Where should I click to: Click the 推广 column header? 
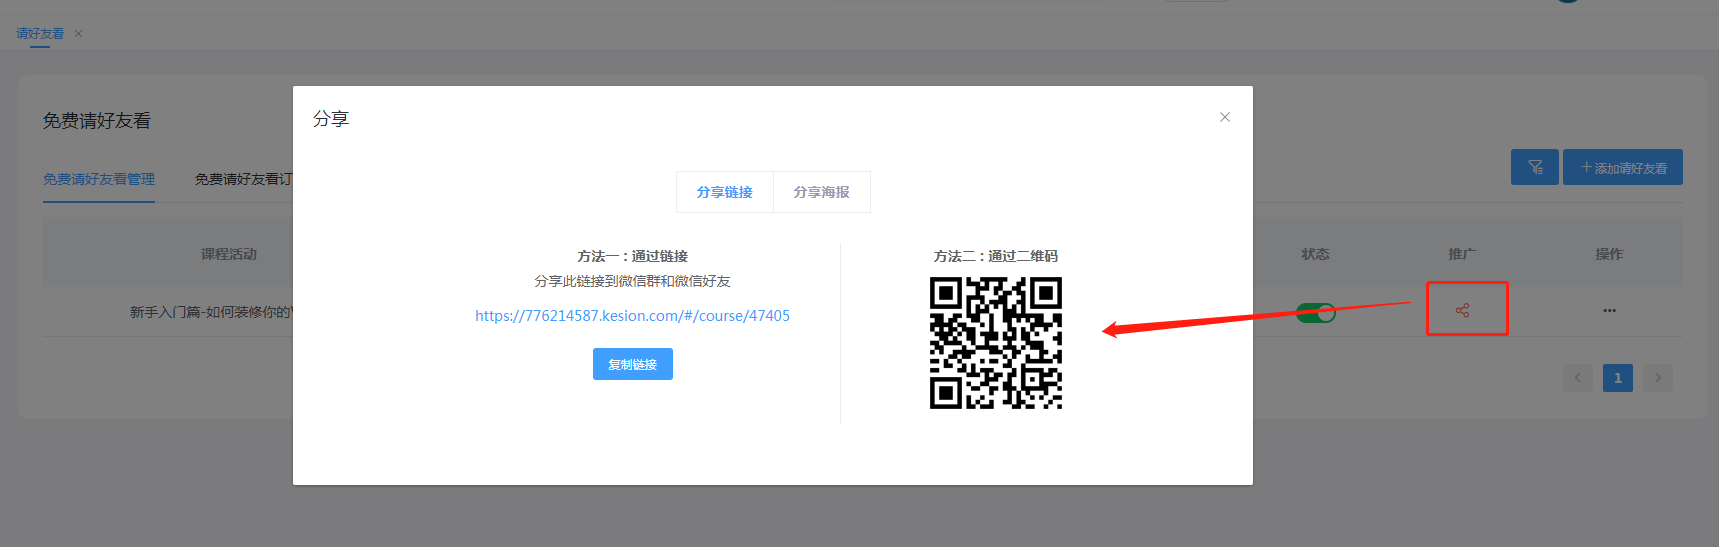1462,254
